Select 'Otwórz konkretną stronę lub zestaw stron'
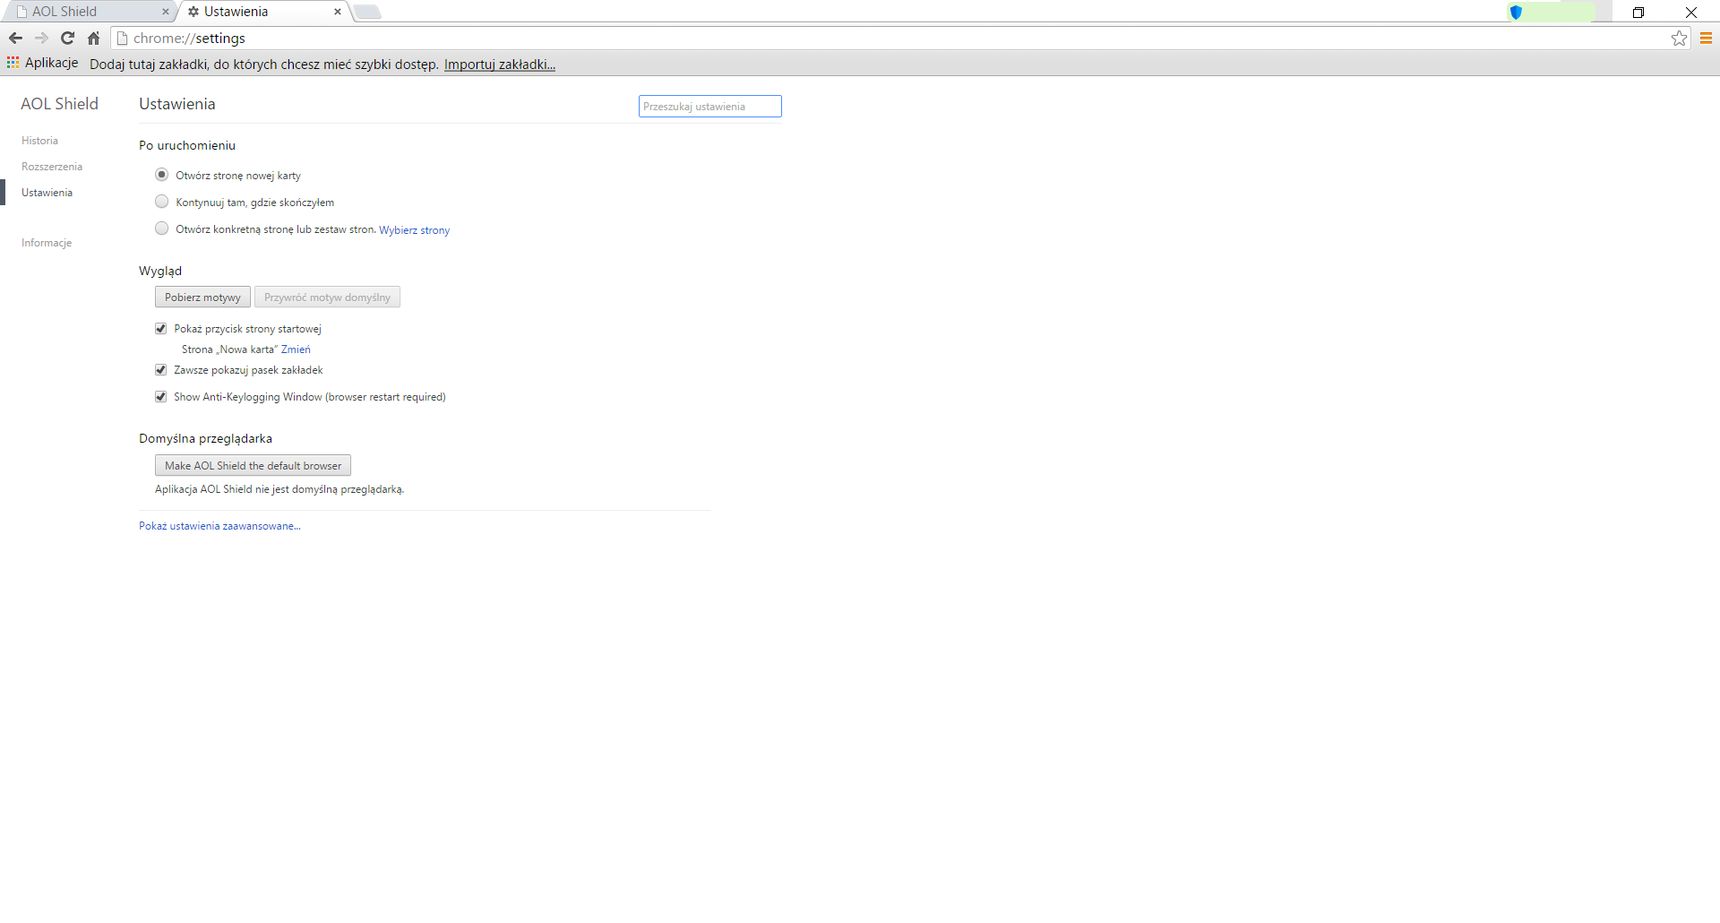Viewport: 1720px width, 923px height. pyautogui.click(x=162, y=229)
